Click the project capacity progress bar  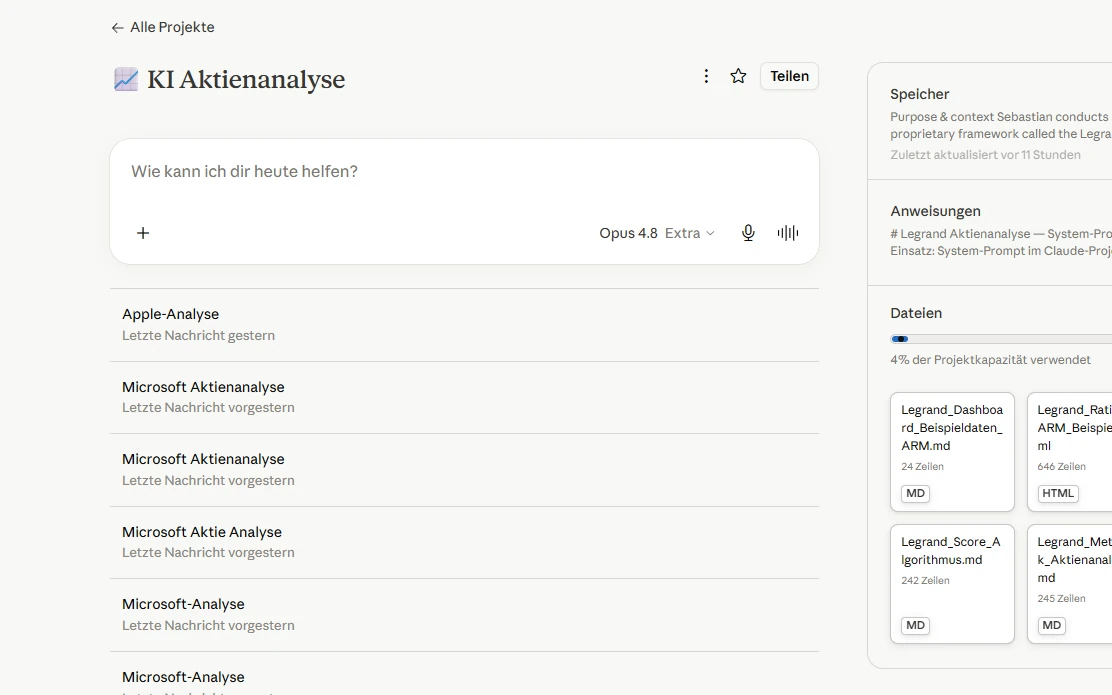[x=1001, y=339]
